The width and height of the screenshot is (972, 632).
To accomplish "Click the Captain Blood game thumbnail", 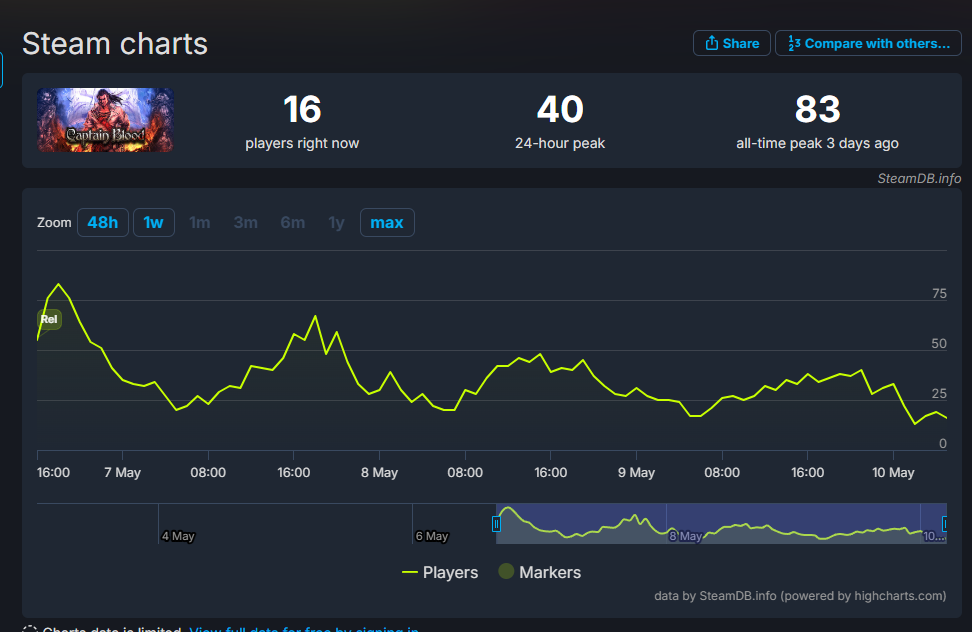I will point(105,120).
